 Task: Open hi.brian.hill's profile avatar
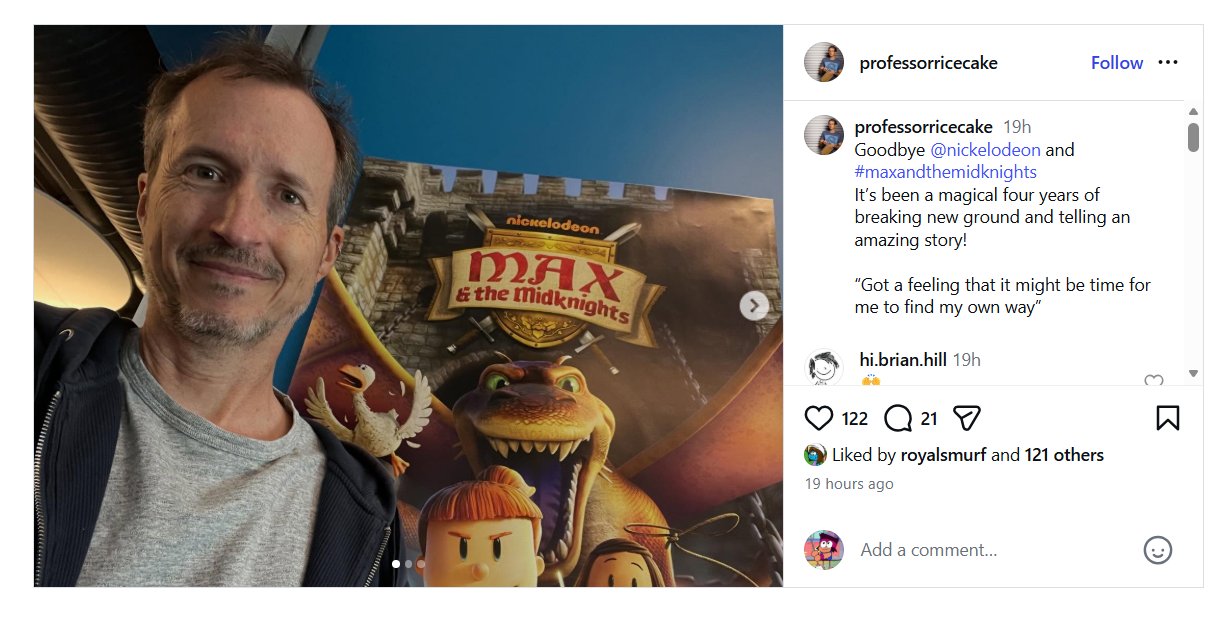click(824, 367)
